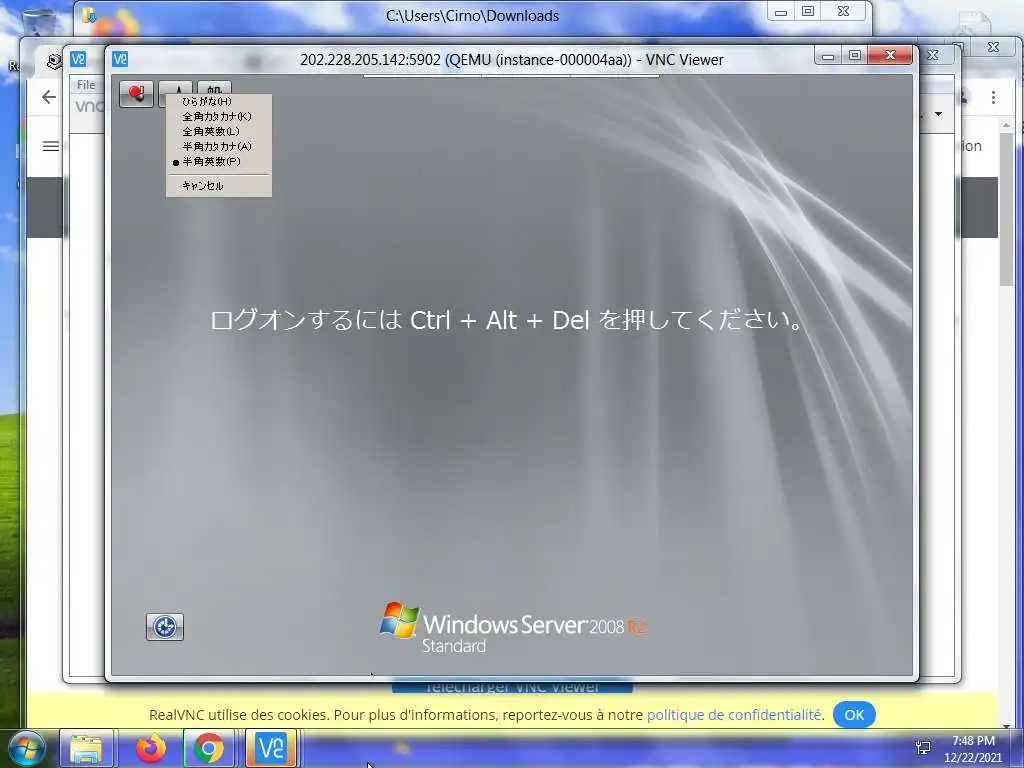Choose 半角カタカナ(A) input mode
The width and height of the screenshot is (1024, 768).
tap(219, 146)
